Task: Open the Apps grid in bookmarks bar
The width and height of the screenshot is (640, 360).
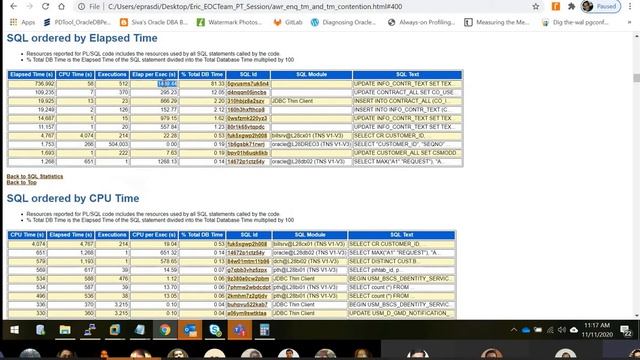Action: [22, 22]
